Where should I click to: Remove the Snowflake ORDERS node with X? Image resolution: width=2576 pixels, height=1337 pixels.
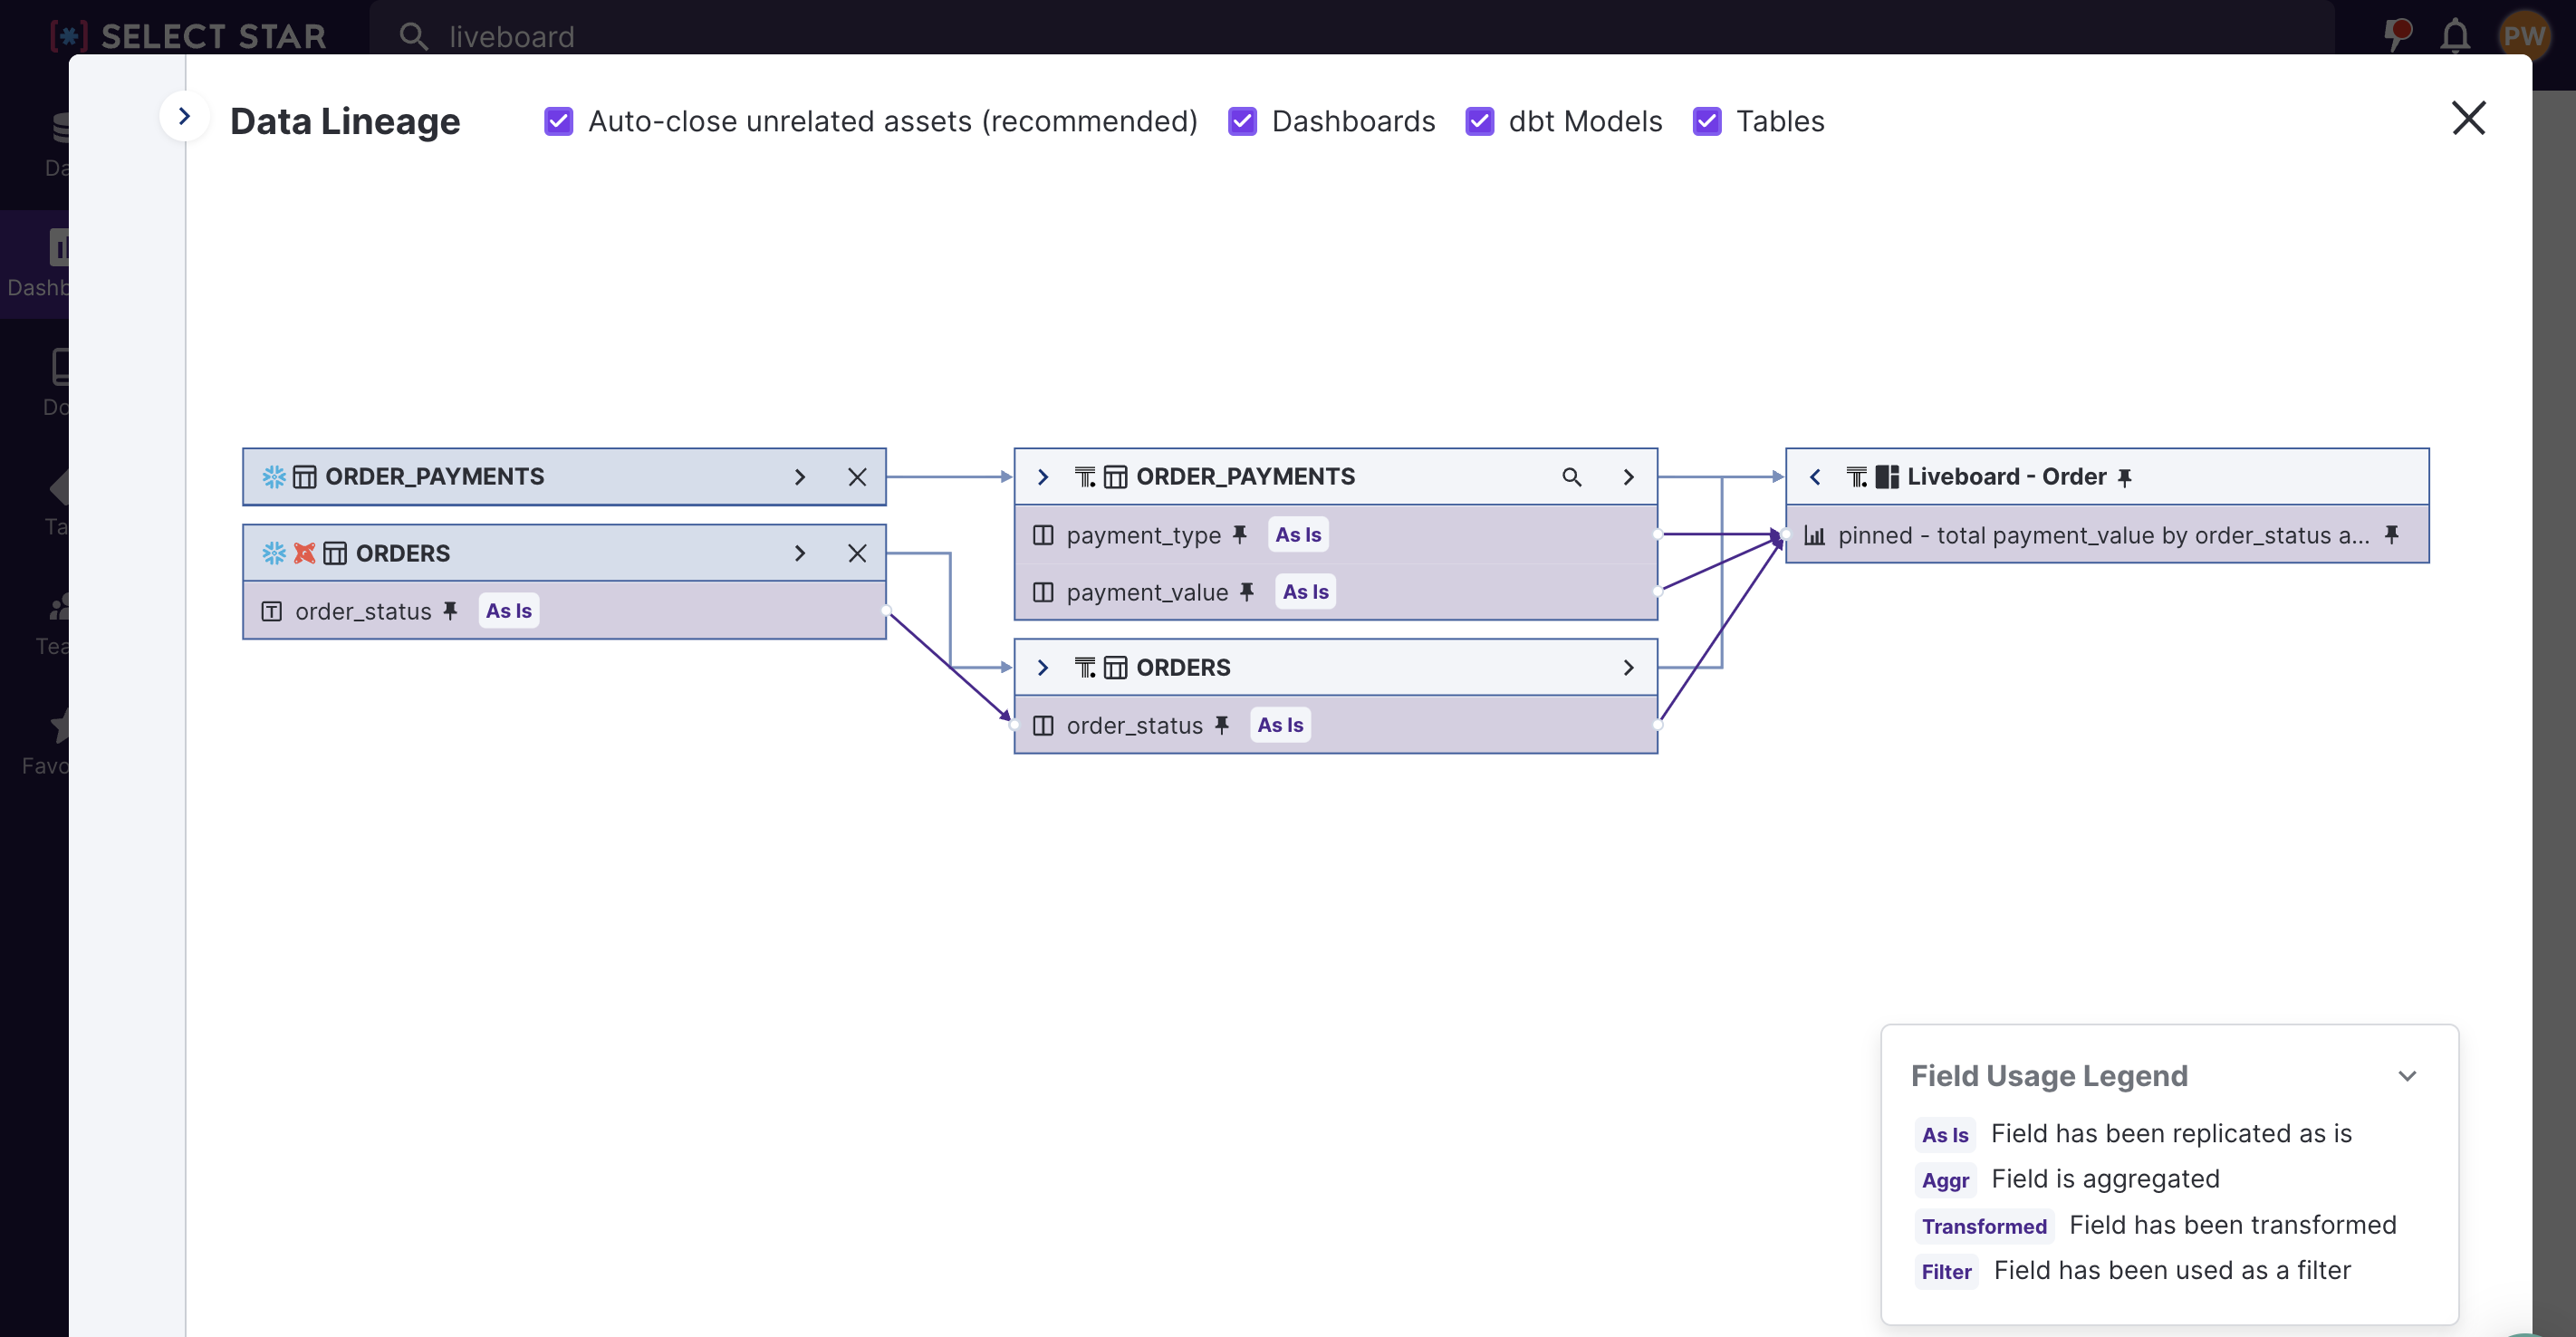(857, 553)
